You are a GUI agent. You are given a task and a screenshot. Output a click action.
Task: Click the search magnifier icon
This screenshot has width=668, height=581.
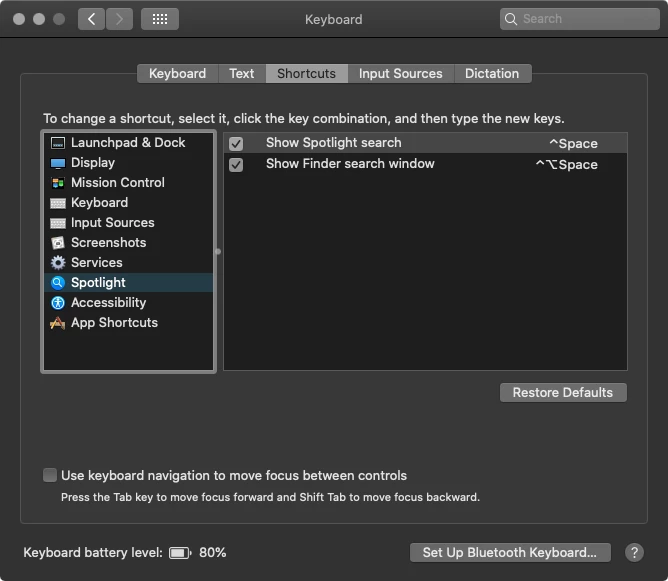[x=510, y=19]
